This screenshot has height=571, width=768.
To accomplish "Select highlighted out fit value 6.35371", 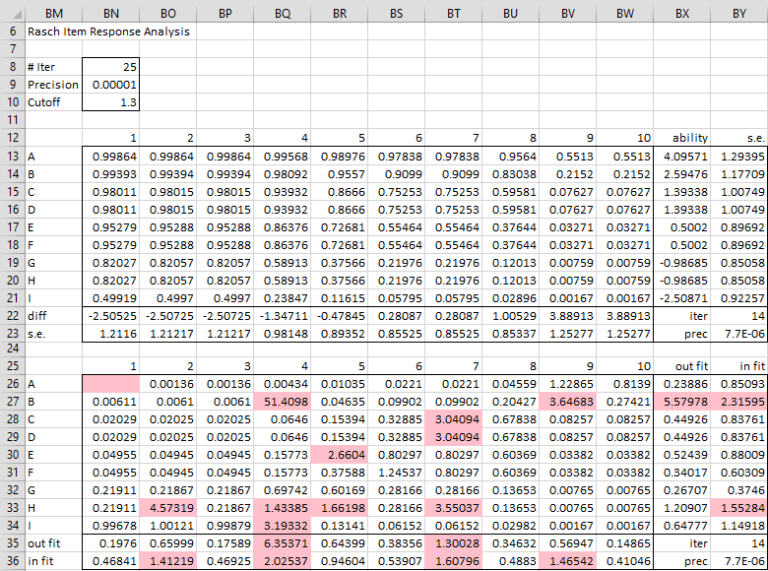I will 282,543.
